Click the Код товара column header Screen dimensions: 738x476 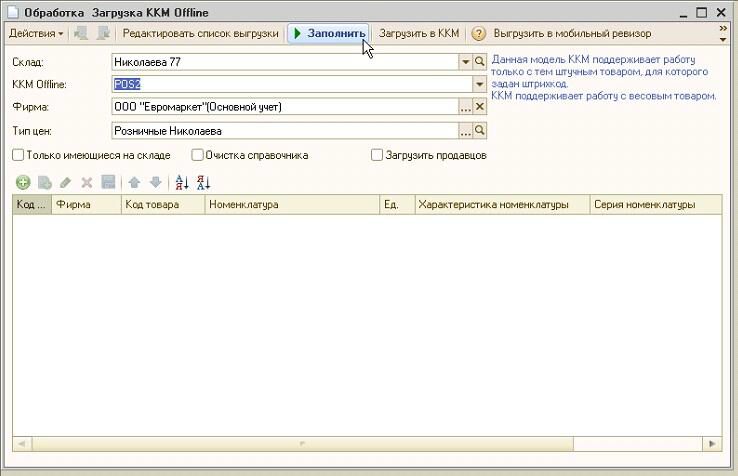coord(163,204)
